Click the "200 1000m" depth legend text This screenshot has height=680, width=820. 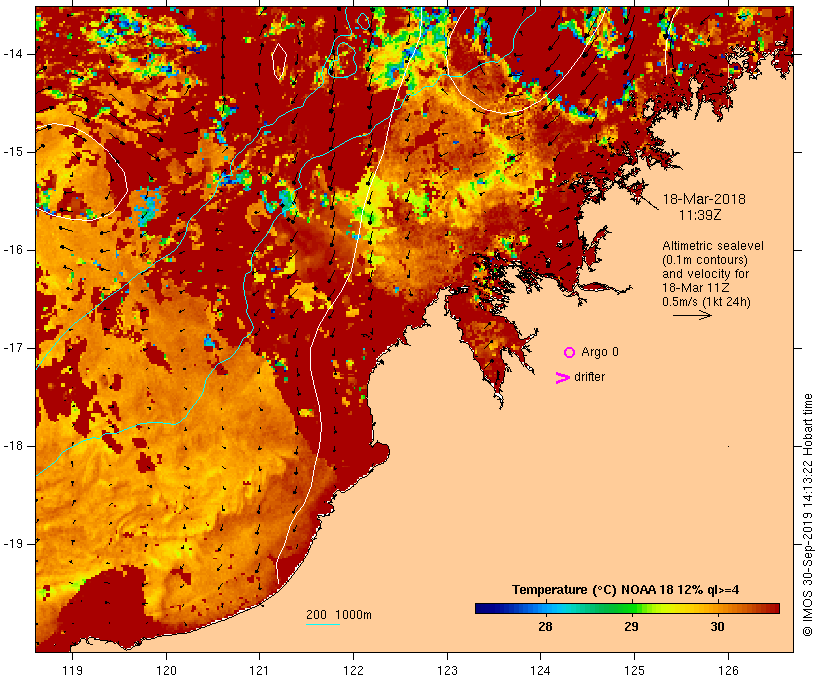point(339,615)
